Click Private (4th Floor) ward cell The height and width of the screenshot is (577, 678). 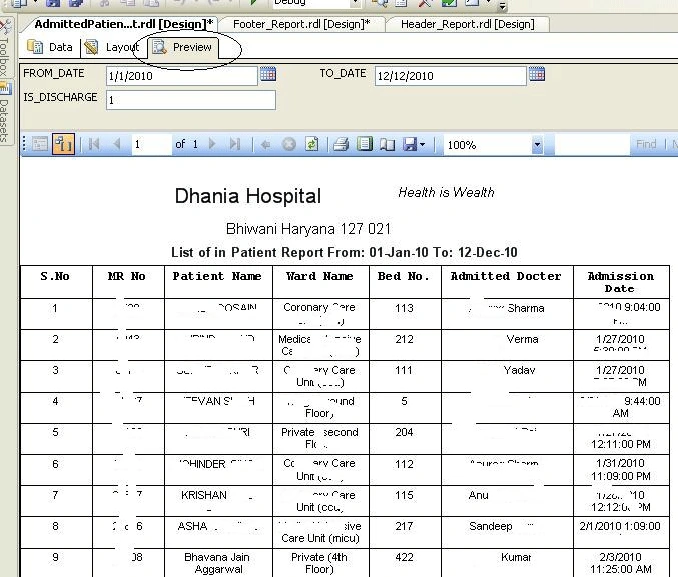[x=320, y=563]
